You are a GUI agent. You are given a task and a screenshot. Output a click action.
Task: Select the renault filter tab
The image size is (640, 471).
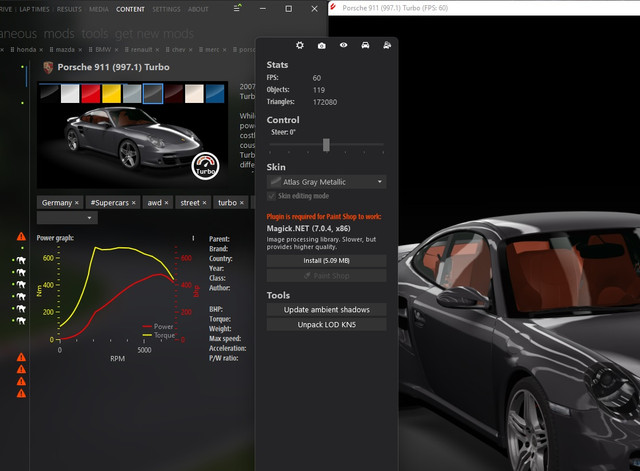(142, 49)
